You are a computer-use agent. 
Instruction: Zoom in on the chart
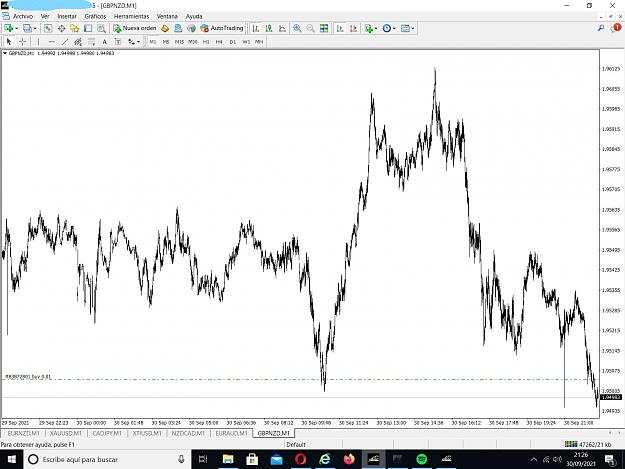tap(297, 28)
